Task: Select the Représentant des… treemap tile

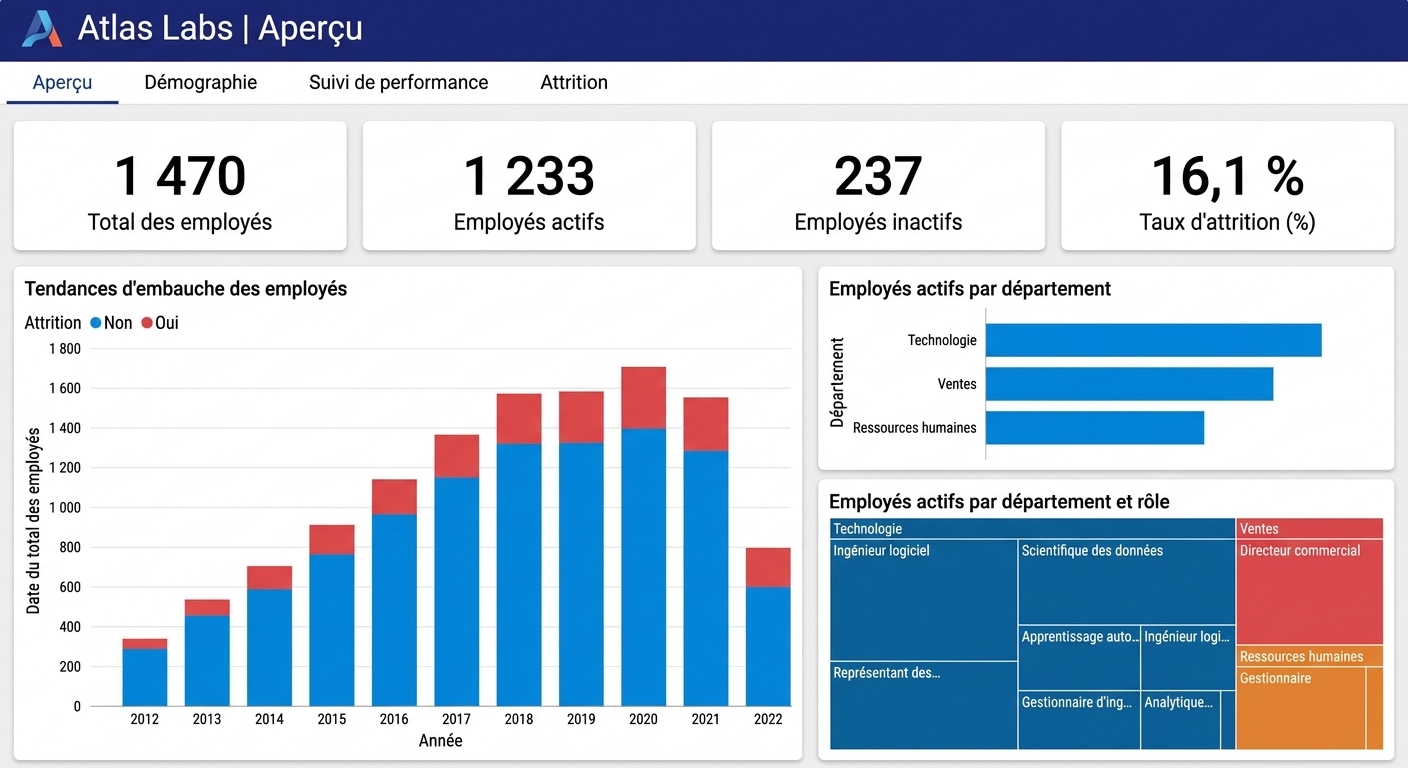Action: [x=924, y=706]
